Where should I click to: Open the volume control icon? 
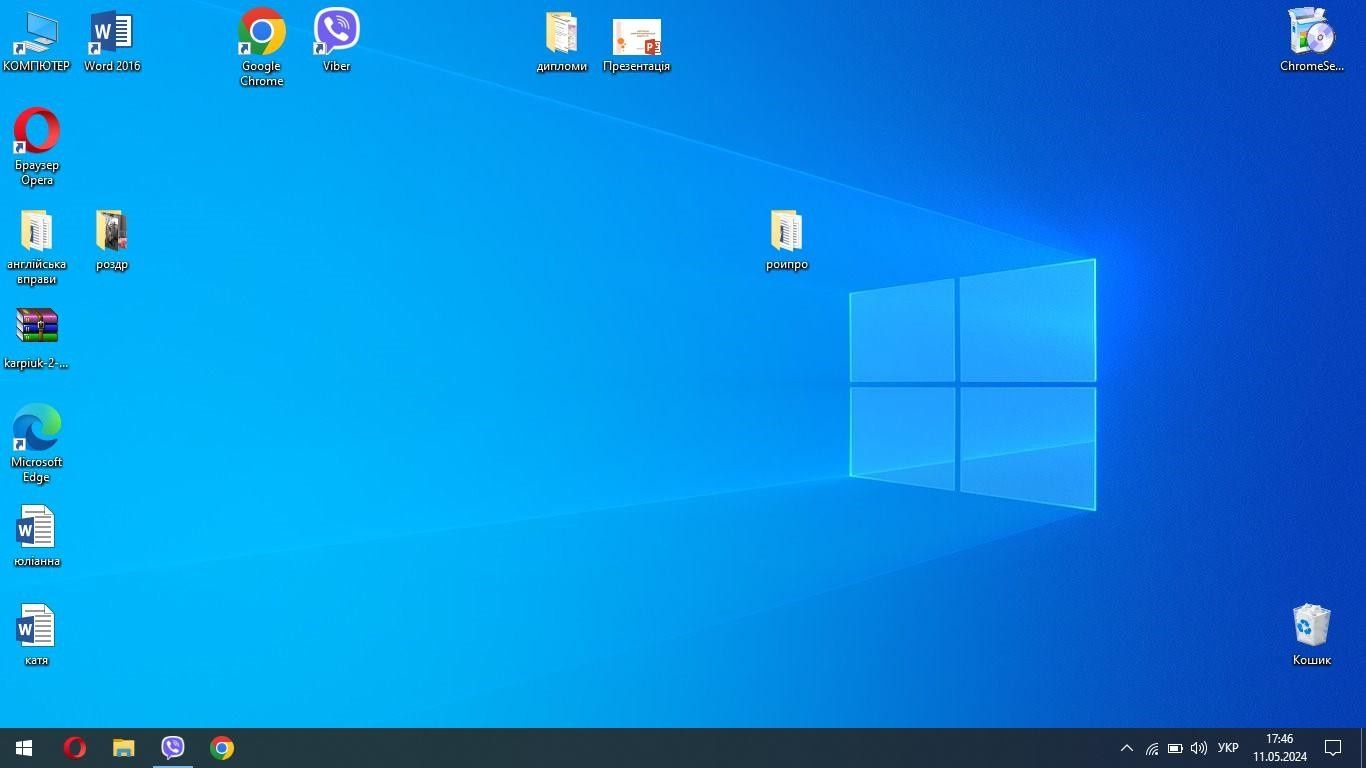pyautogui.click(x=1198, y=748)
